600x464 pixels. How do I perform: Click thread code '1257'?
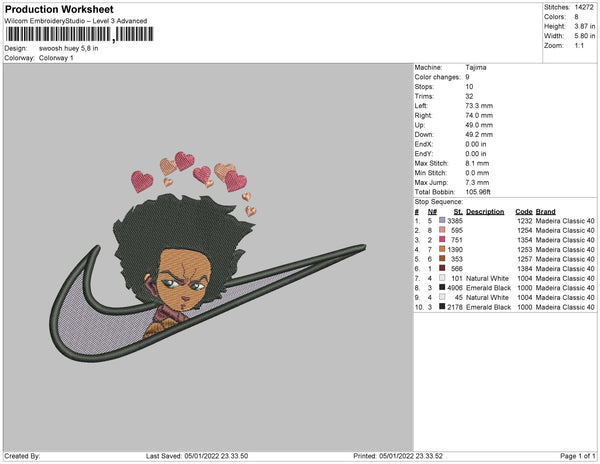pyautogui.click(x=525, y=259)
